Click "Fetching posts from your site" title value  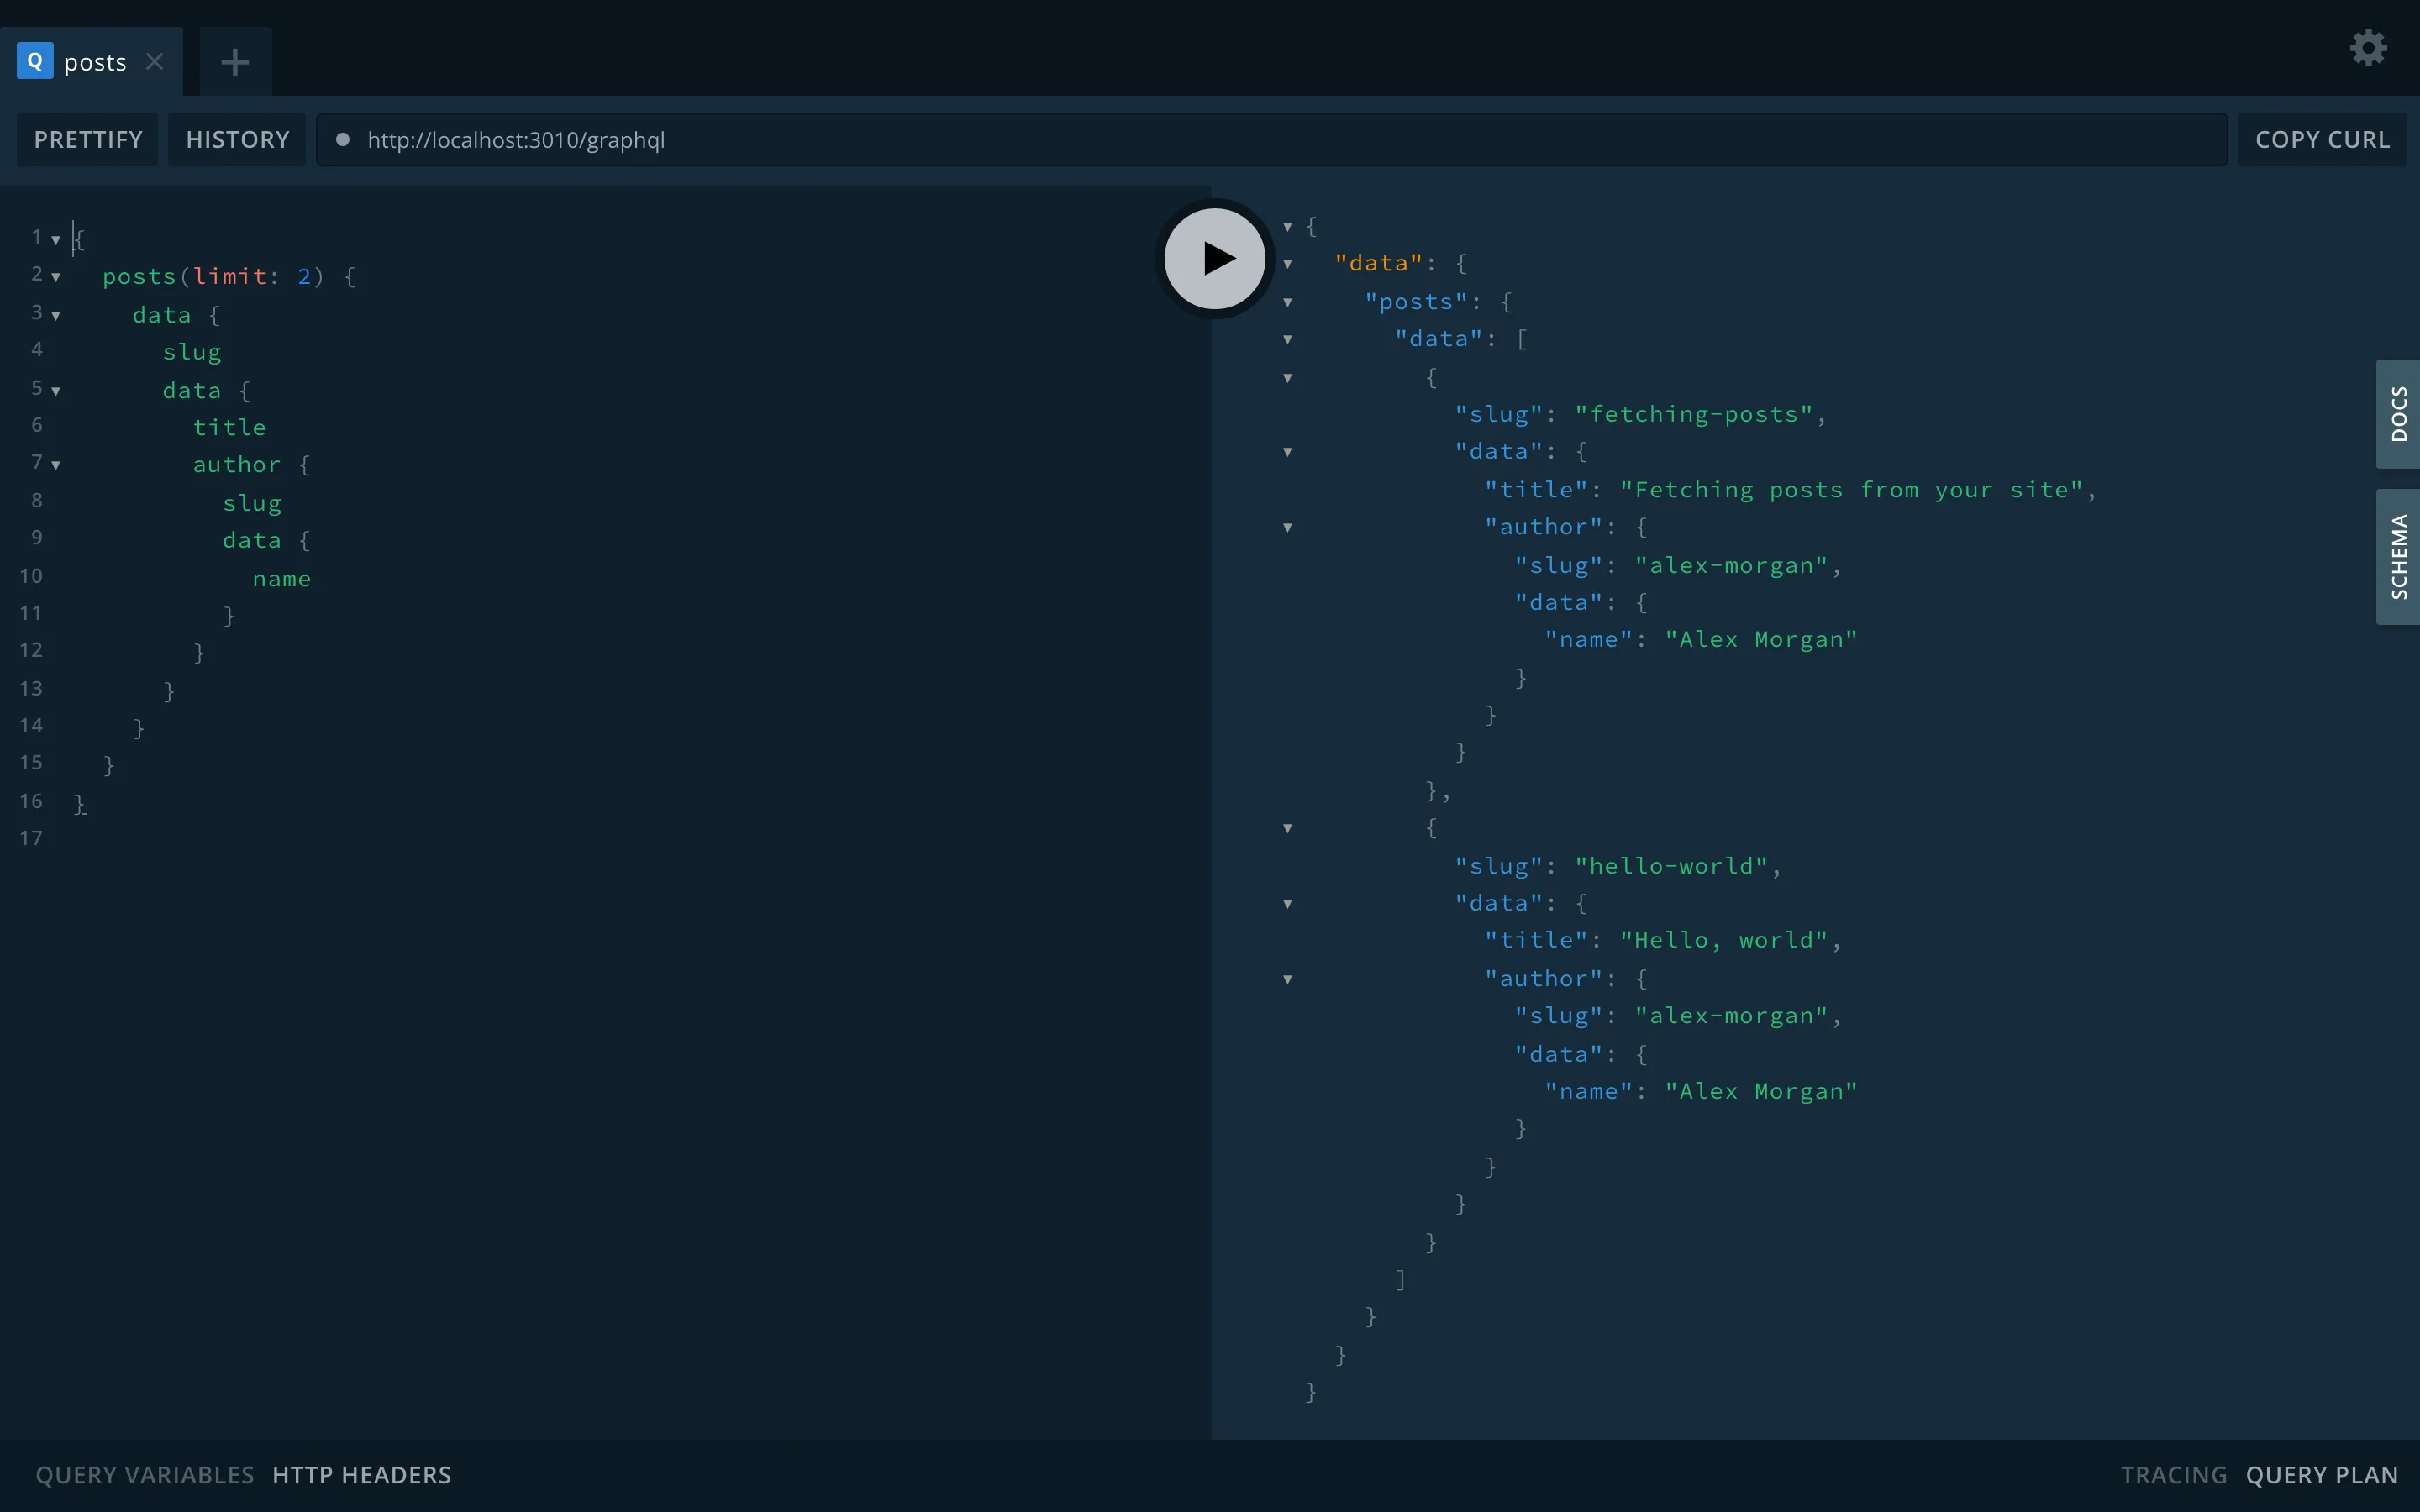click(x=1851, y=490)
